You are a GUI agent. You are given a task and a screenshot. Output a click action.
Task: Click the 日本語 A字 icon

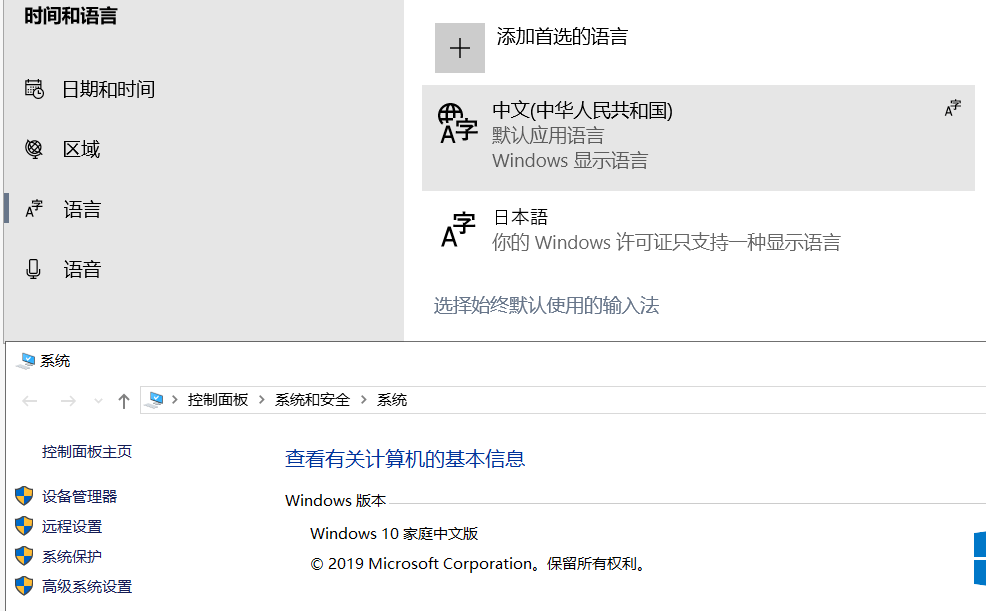(457, 229)
